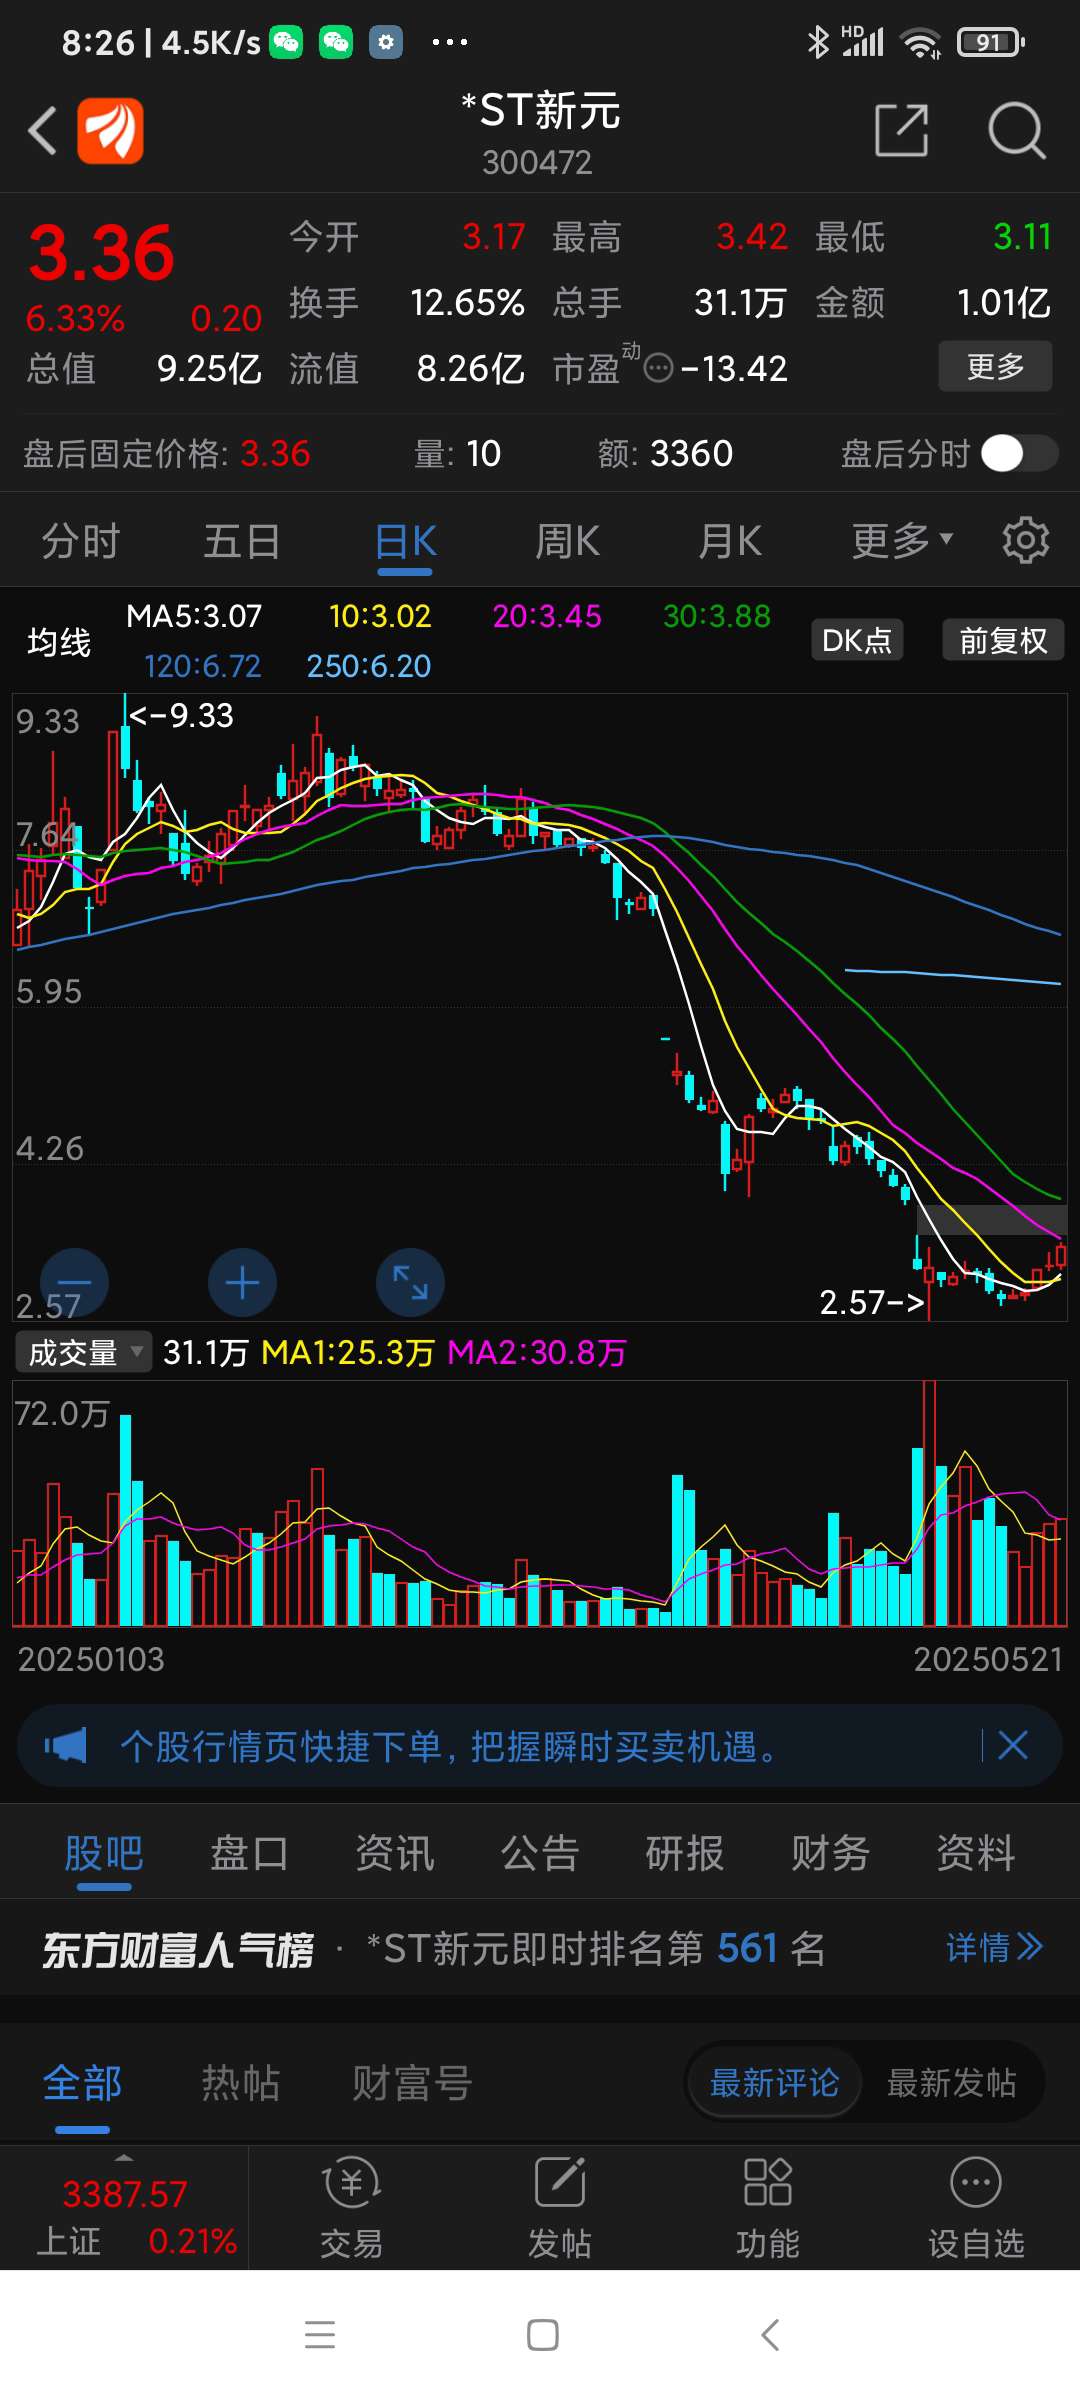
Task: Select the 日K chart tab
Action: coord(405,541)
